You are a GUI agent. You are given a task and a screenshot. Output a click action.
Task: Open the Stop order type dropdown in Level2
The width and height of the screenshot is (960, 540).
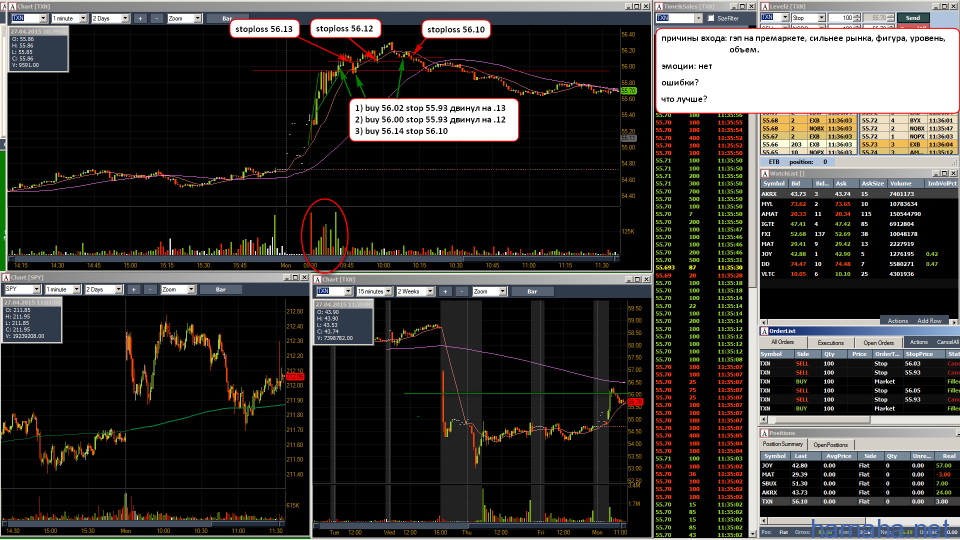pos(821,18)
